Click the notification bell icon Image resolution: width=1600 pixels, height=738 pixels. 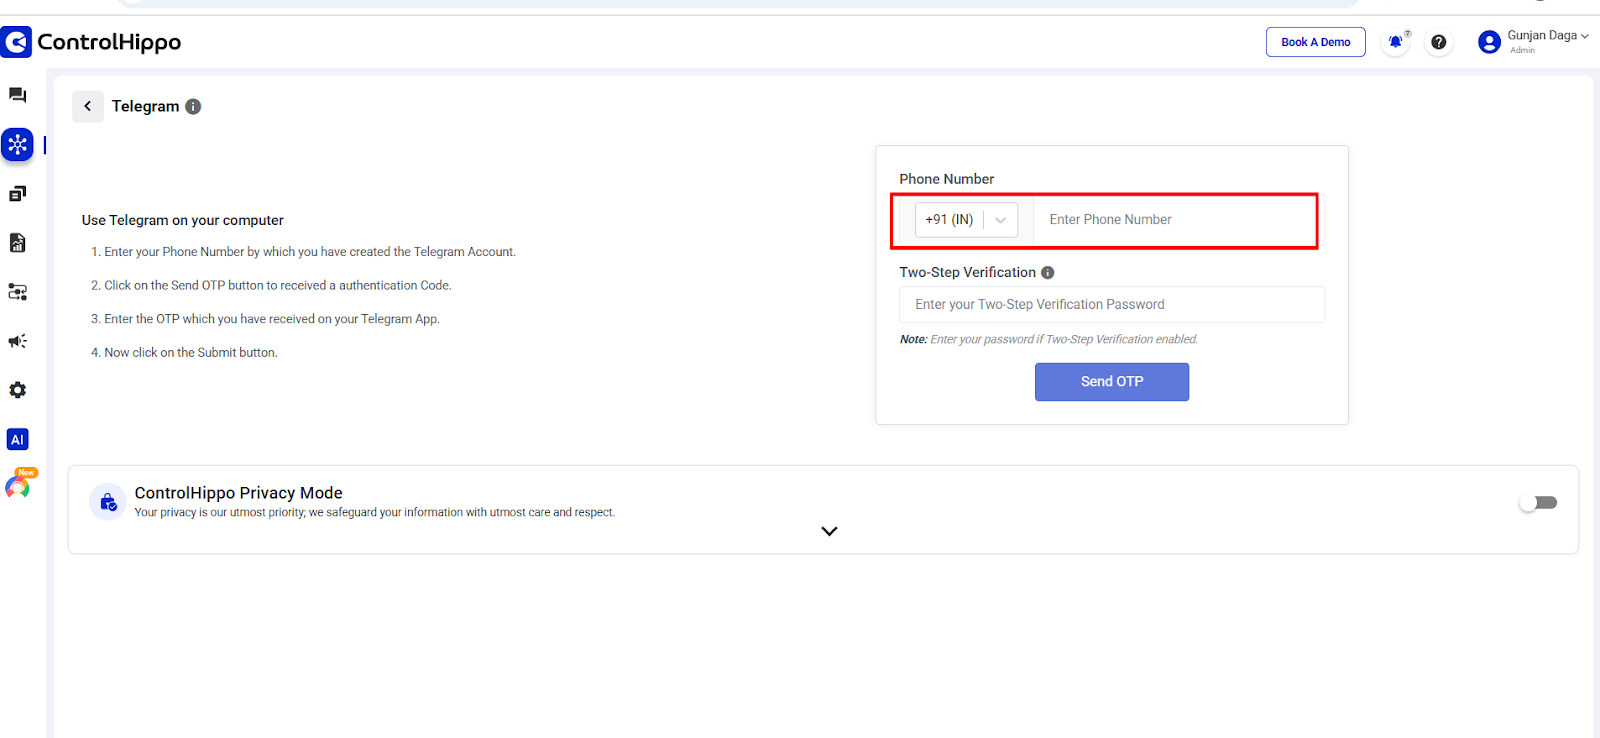[1395, 42]
